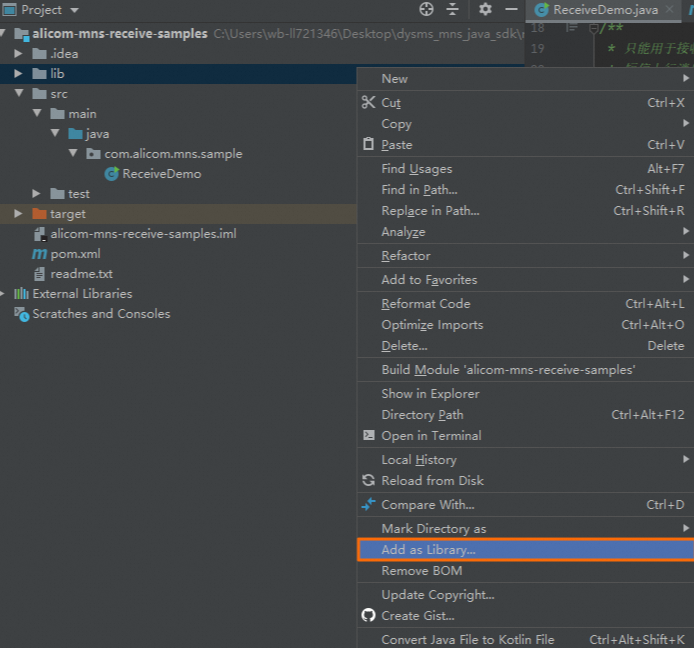Image resolution: width=694 pixels, height=648 pixels.
Task: Choose Find Usages
Action: (525, 169)
